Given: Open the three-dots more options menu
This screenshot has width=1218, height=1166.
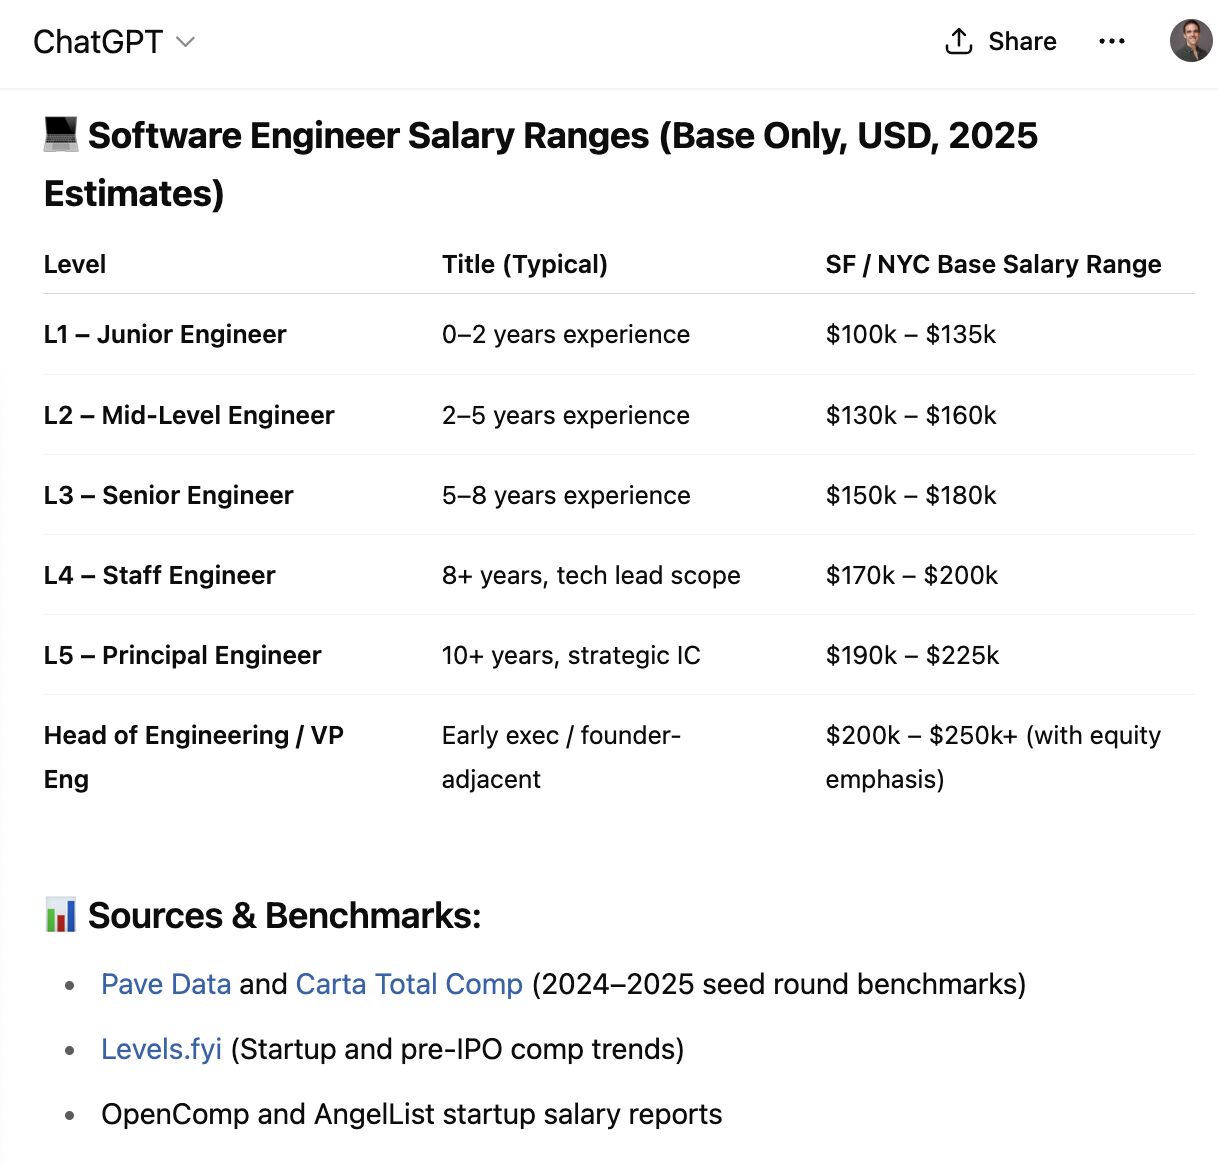Looking at the screenshot, I should [1111, 41].
